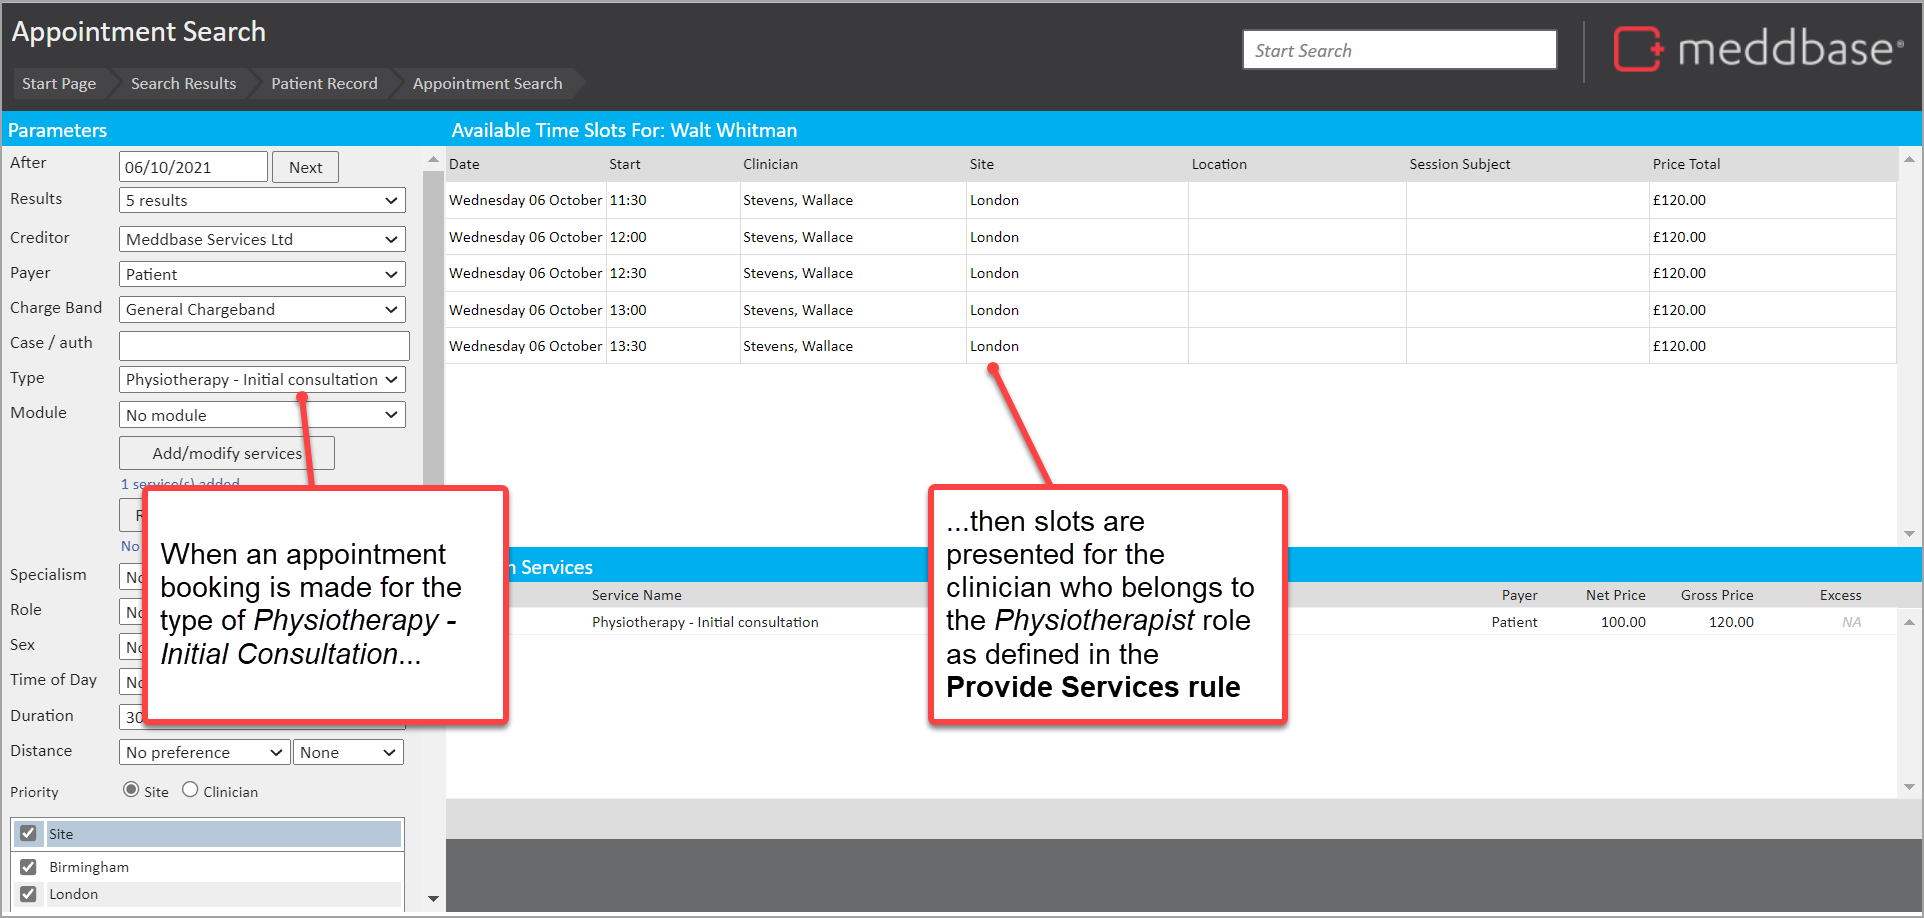This screenshot has width=1924, height=918.
Task: Click the meddbase logo icon
Action: pos(1637,49)
